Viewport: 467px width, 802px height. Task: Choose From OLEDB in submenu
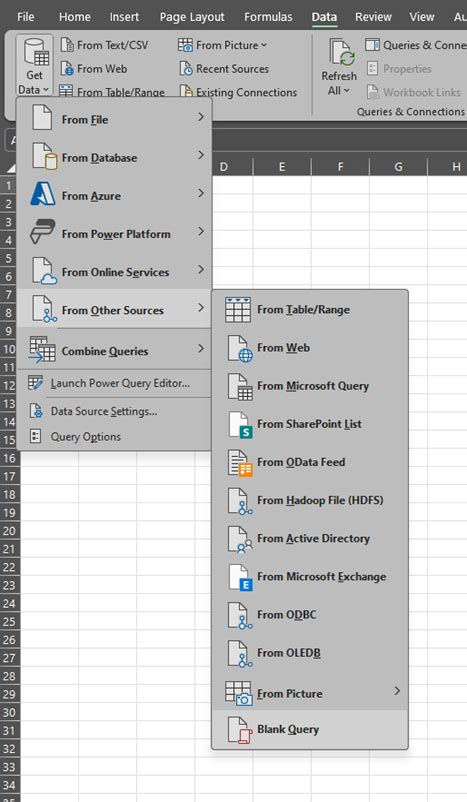click(x=310, y=653)
